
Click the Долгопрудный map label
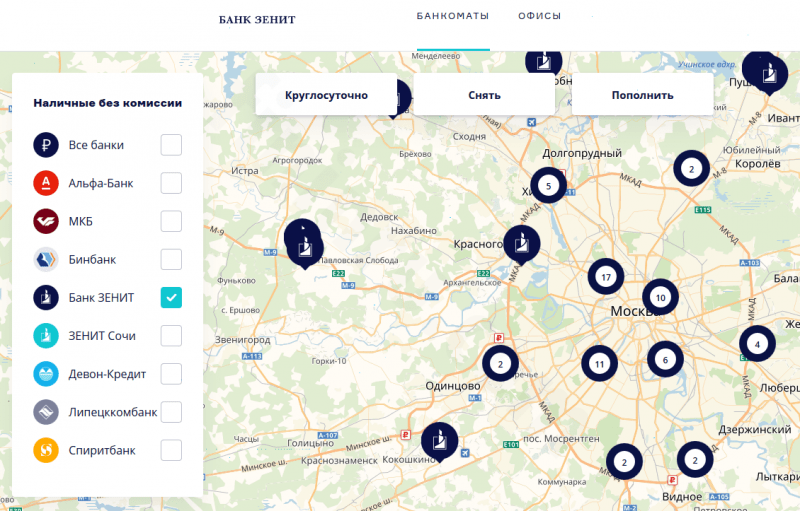click(x=582, y=153)
